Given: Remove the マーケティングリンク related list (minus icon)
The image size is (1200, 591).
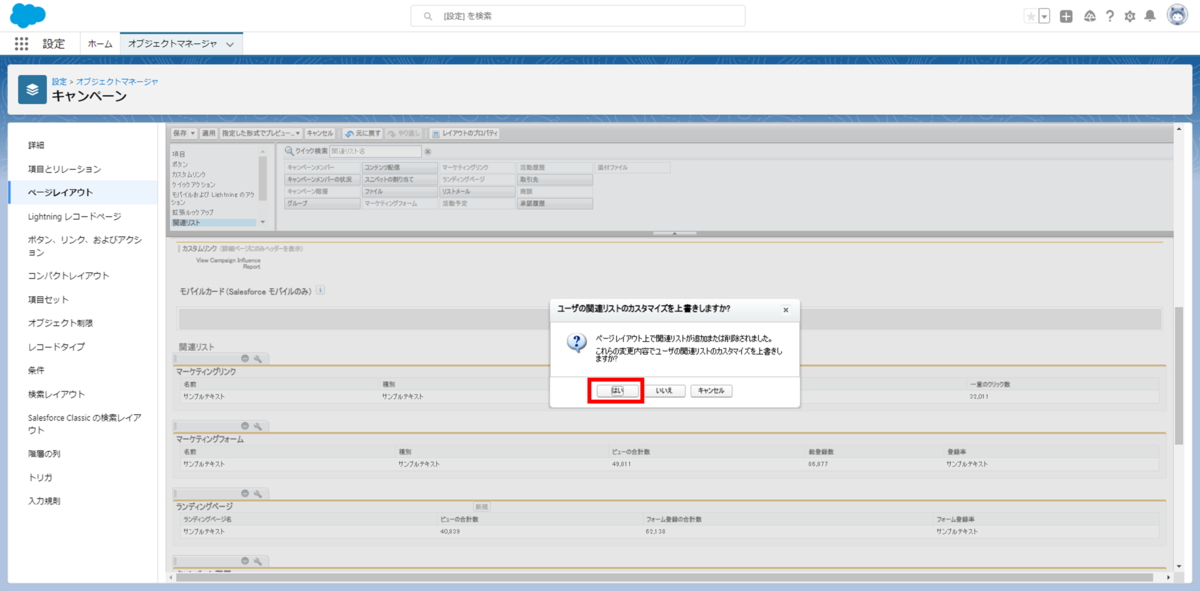Looking at the screenshot, I should pyautogui.click(x=245, y=358).
